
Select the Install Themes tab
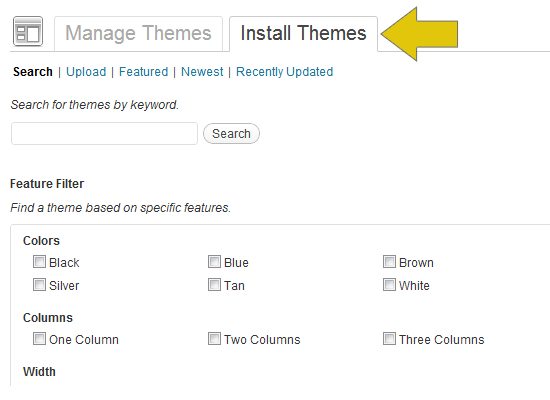[303, 34]
